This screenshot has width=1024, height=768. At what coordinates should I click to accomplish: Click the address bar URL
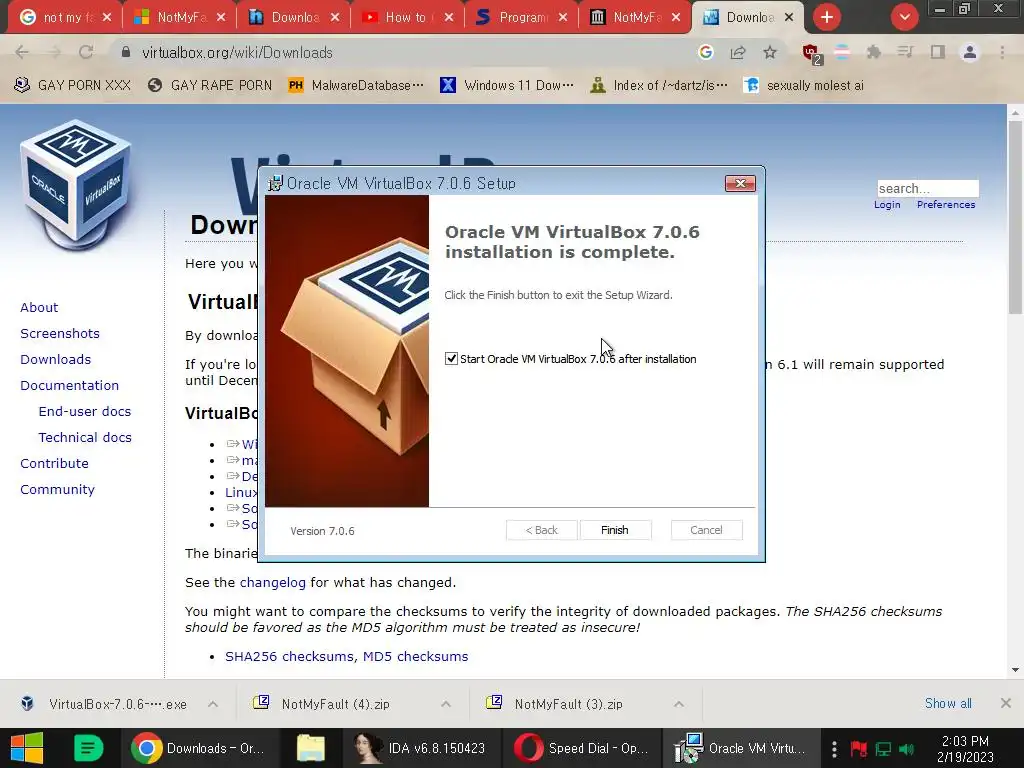tap(238, 52)
